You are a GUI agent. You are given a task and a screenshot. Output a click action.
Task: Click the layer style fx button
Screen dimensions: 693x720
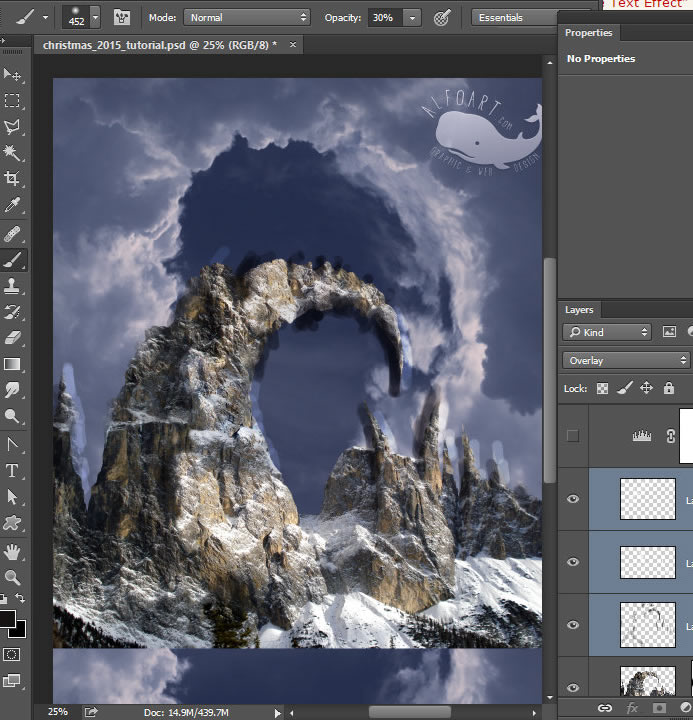coord(632,708)
